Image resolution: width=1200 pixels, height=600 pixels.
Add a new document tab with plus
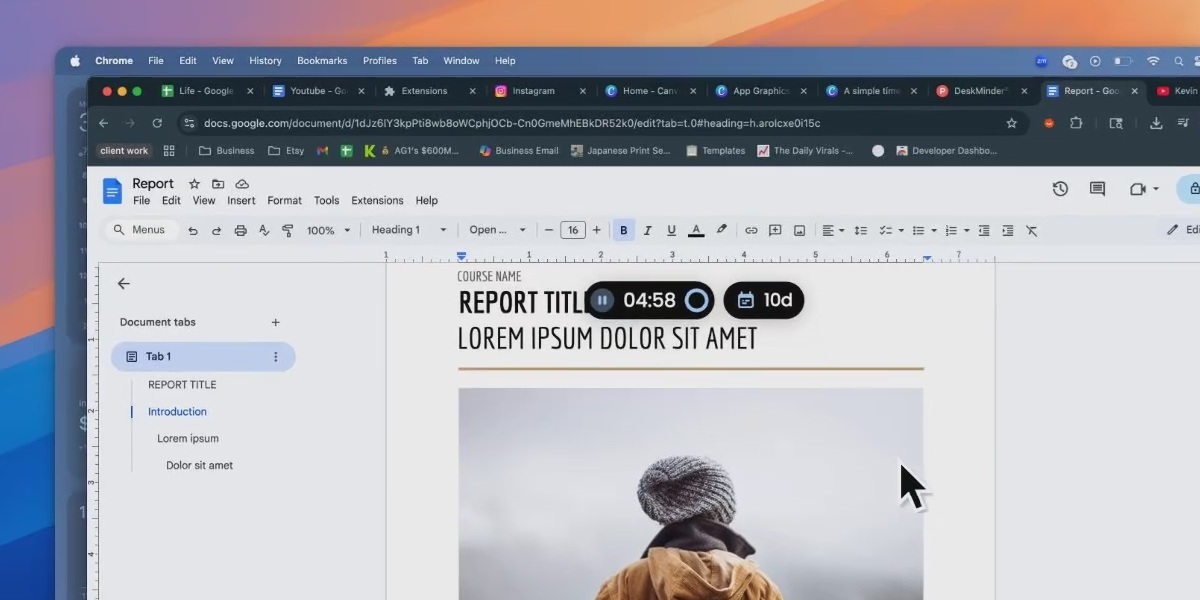pyautogui.click(x=275, y=322)
